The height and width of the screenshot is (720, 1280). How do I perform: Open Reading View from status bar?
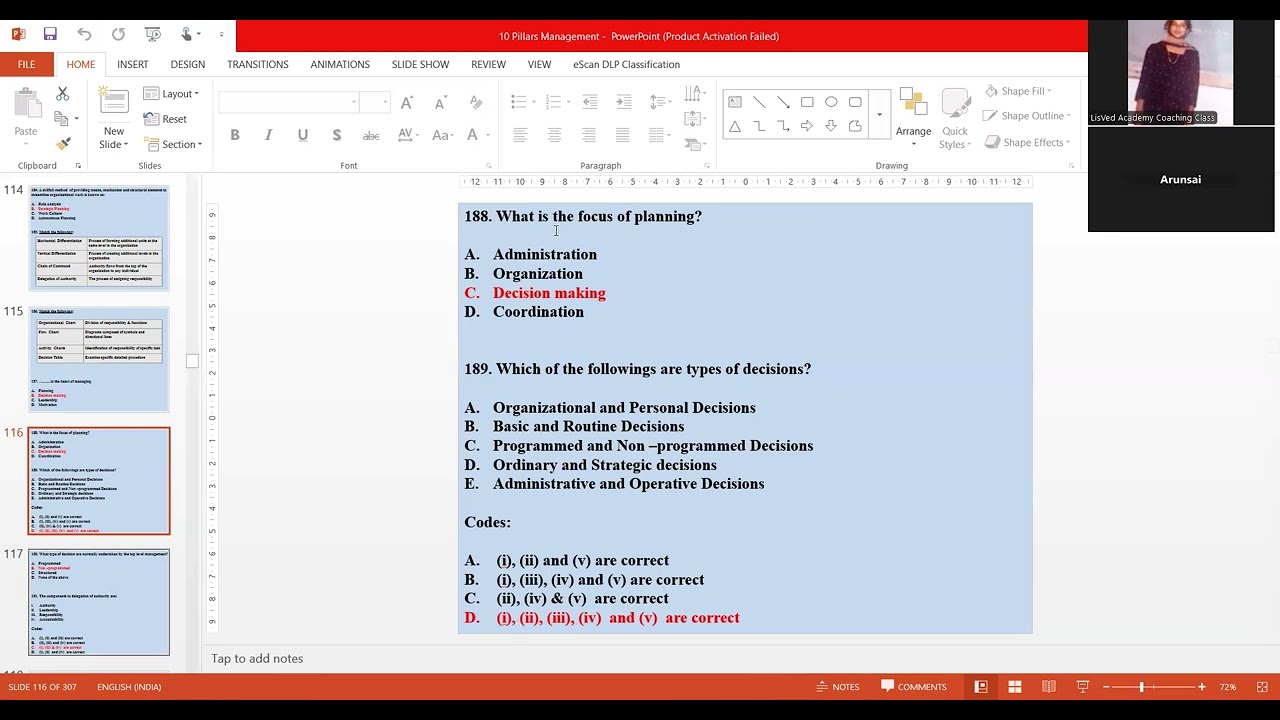click(1048, 686)
